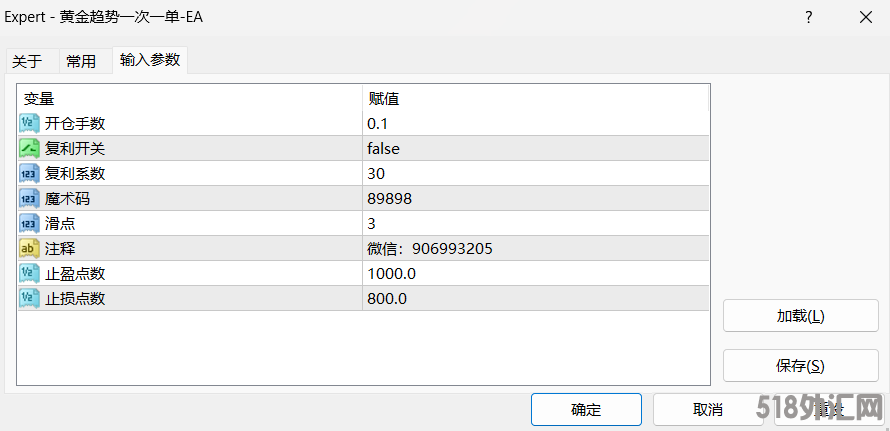Click the icon beside 止盈点数
Viewport: 890px width, 431px height.
(29, 274)
